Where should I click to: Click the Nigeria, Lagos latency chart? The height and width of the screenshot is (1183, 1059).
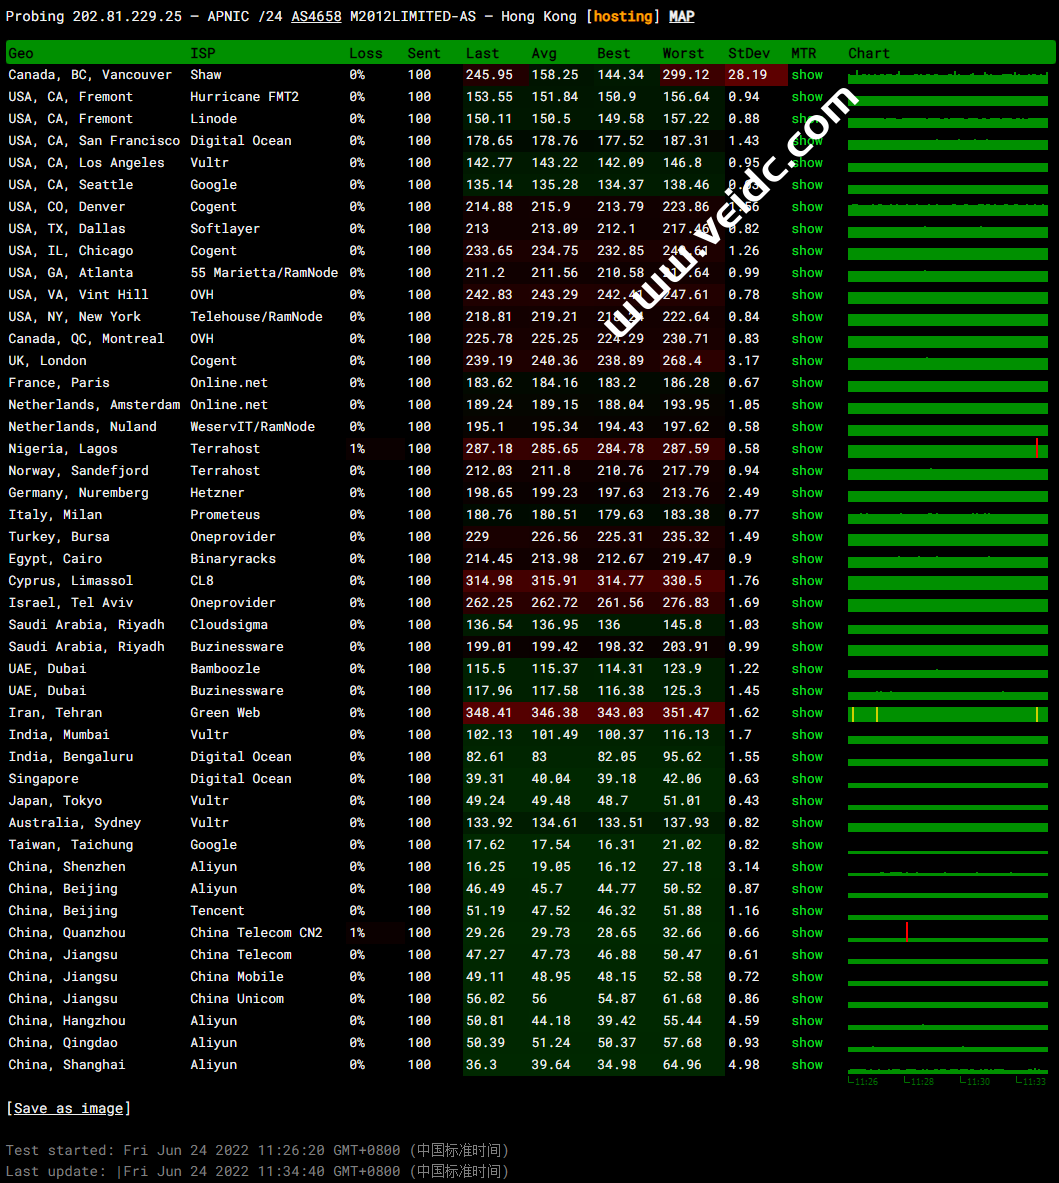pos(947,449)
